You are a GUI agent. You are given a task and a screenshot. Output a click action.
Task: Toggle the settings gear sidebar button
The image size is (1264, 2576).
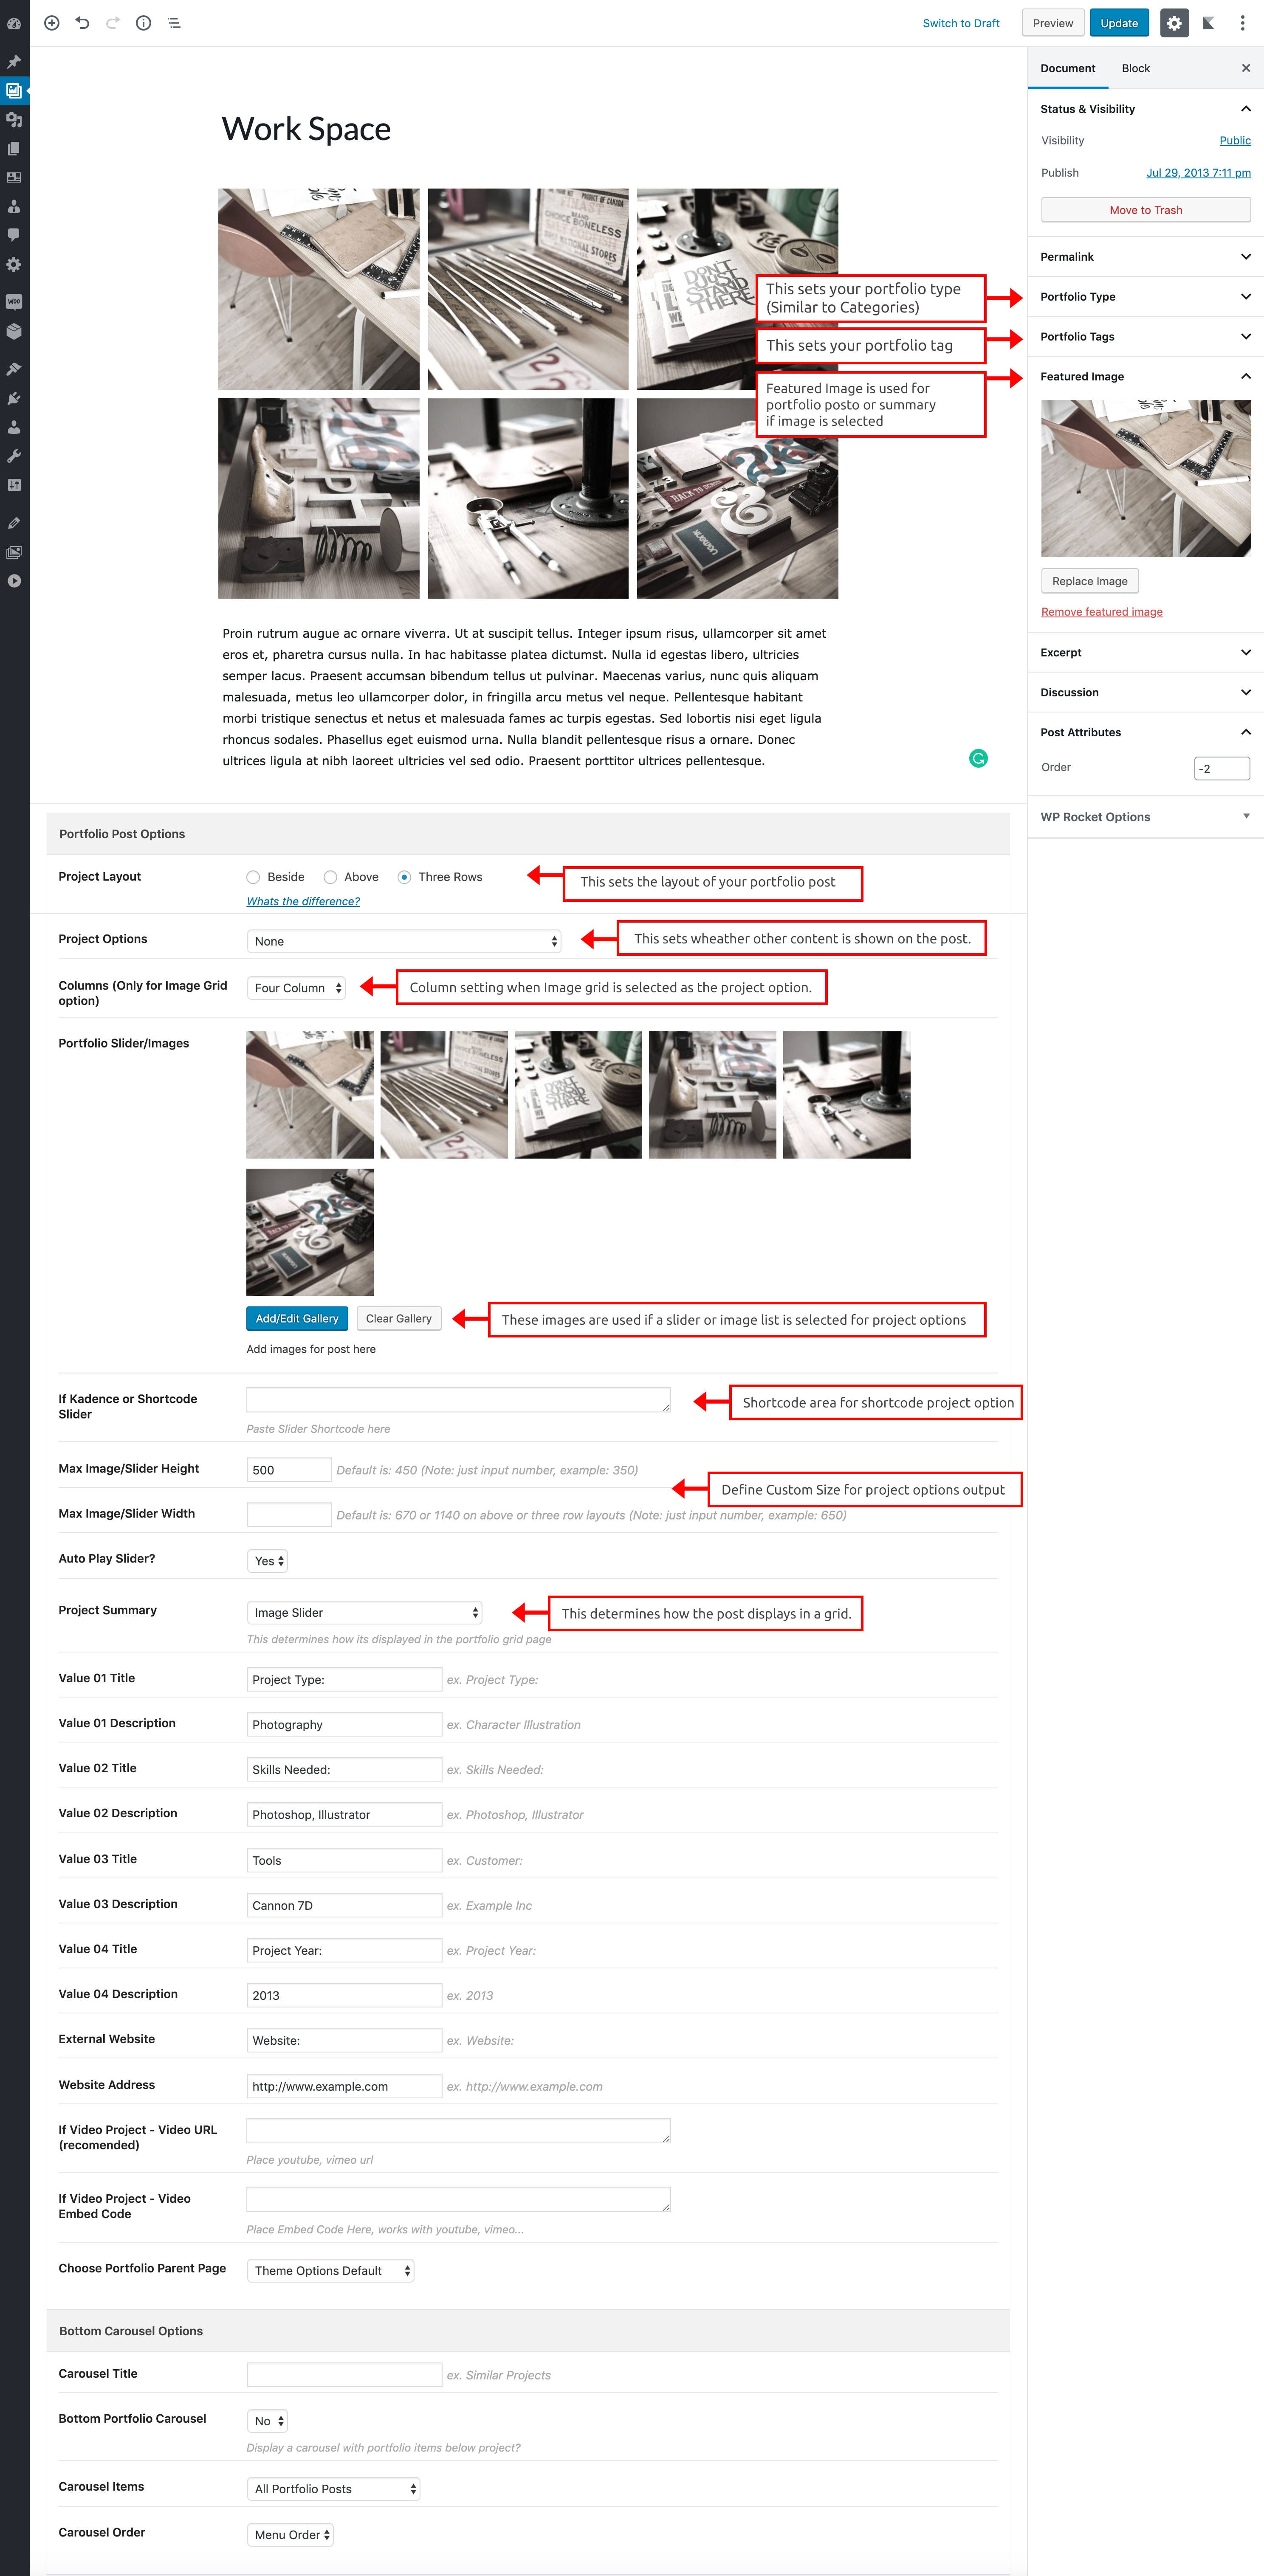tap(1174, 23)
